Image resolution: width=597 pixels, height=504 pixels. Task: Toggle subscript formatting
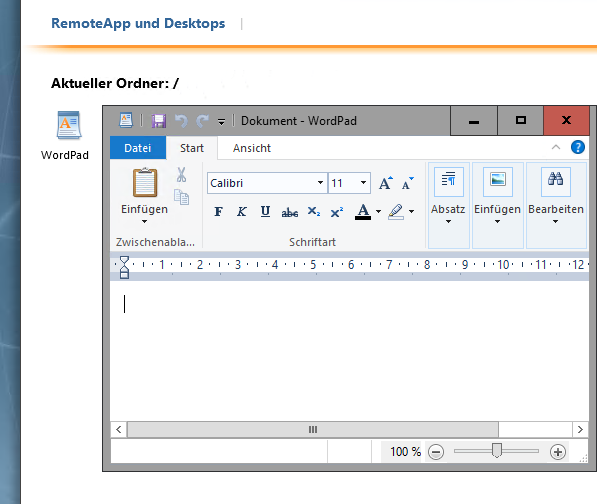pos(314,212)
